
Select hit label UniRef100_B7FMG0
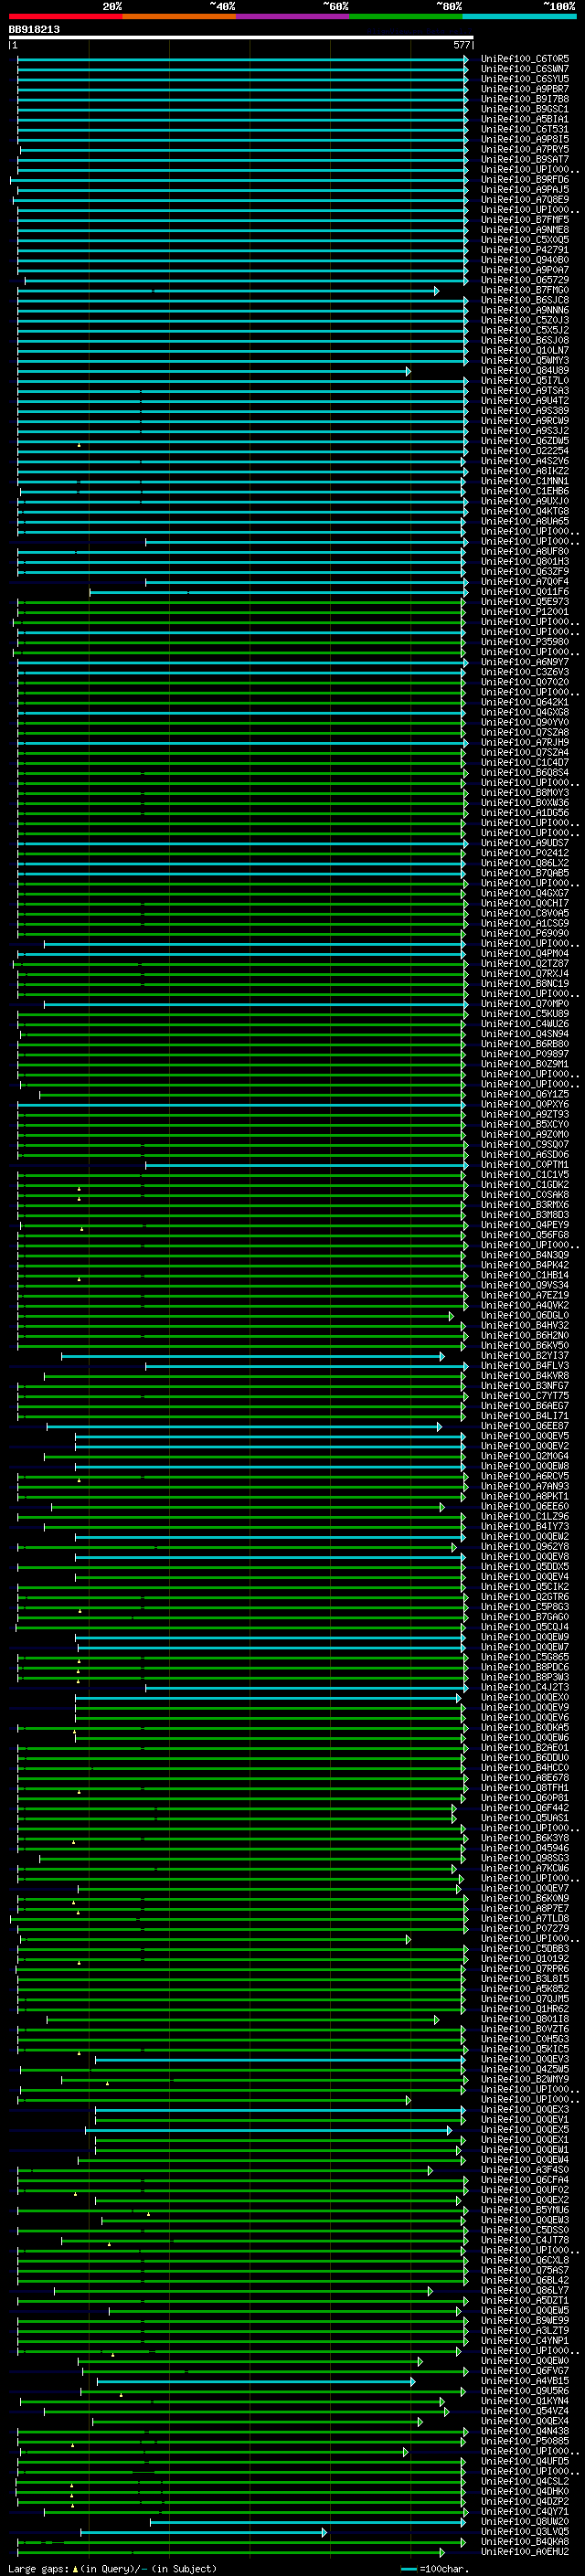point(525,290)
